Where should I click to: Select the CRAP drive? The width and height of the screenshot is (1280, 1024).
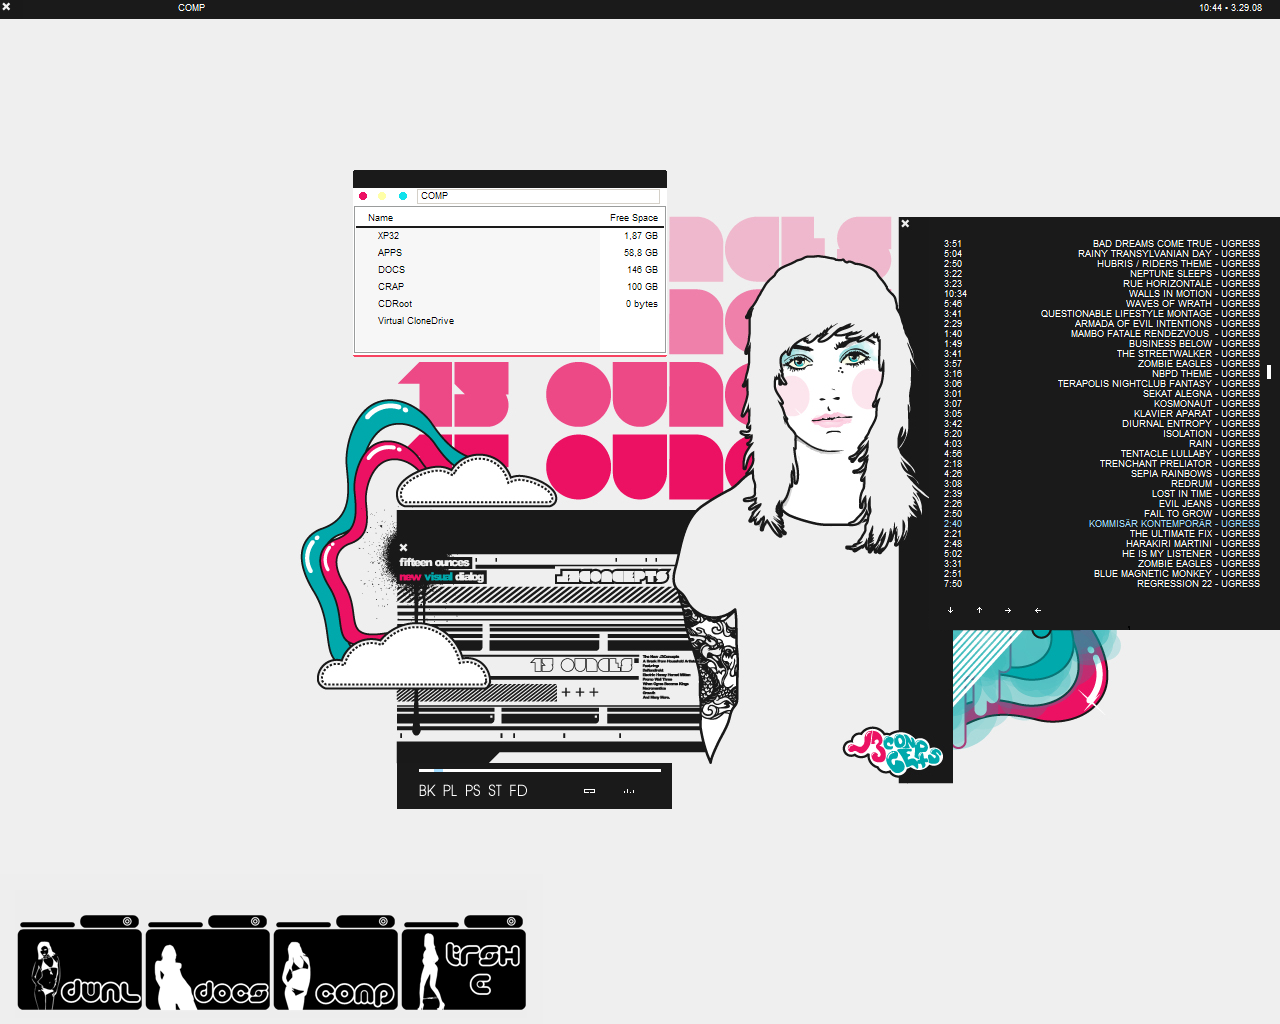click(x=391, y=287)
